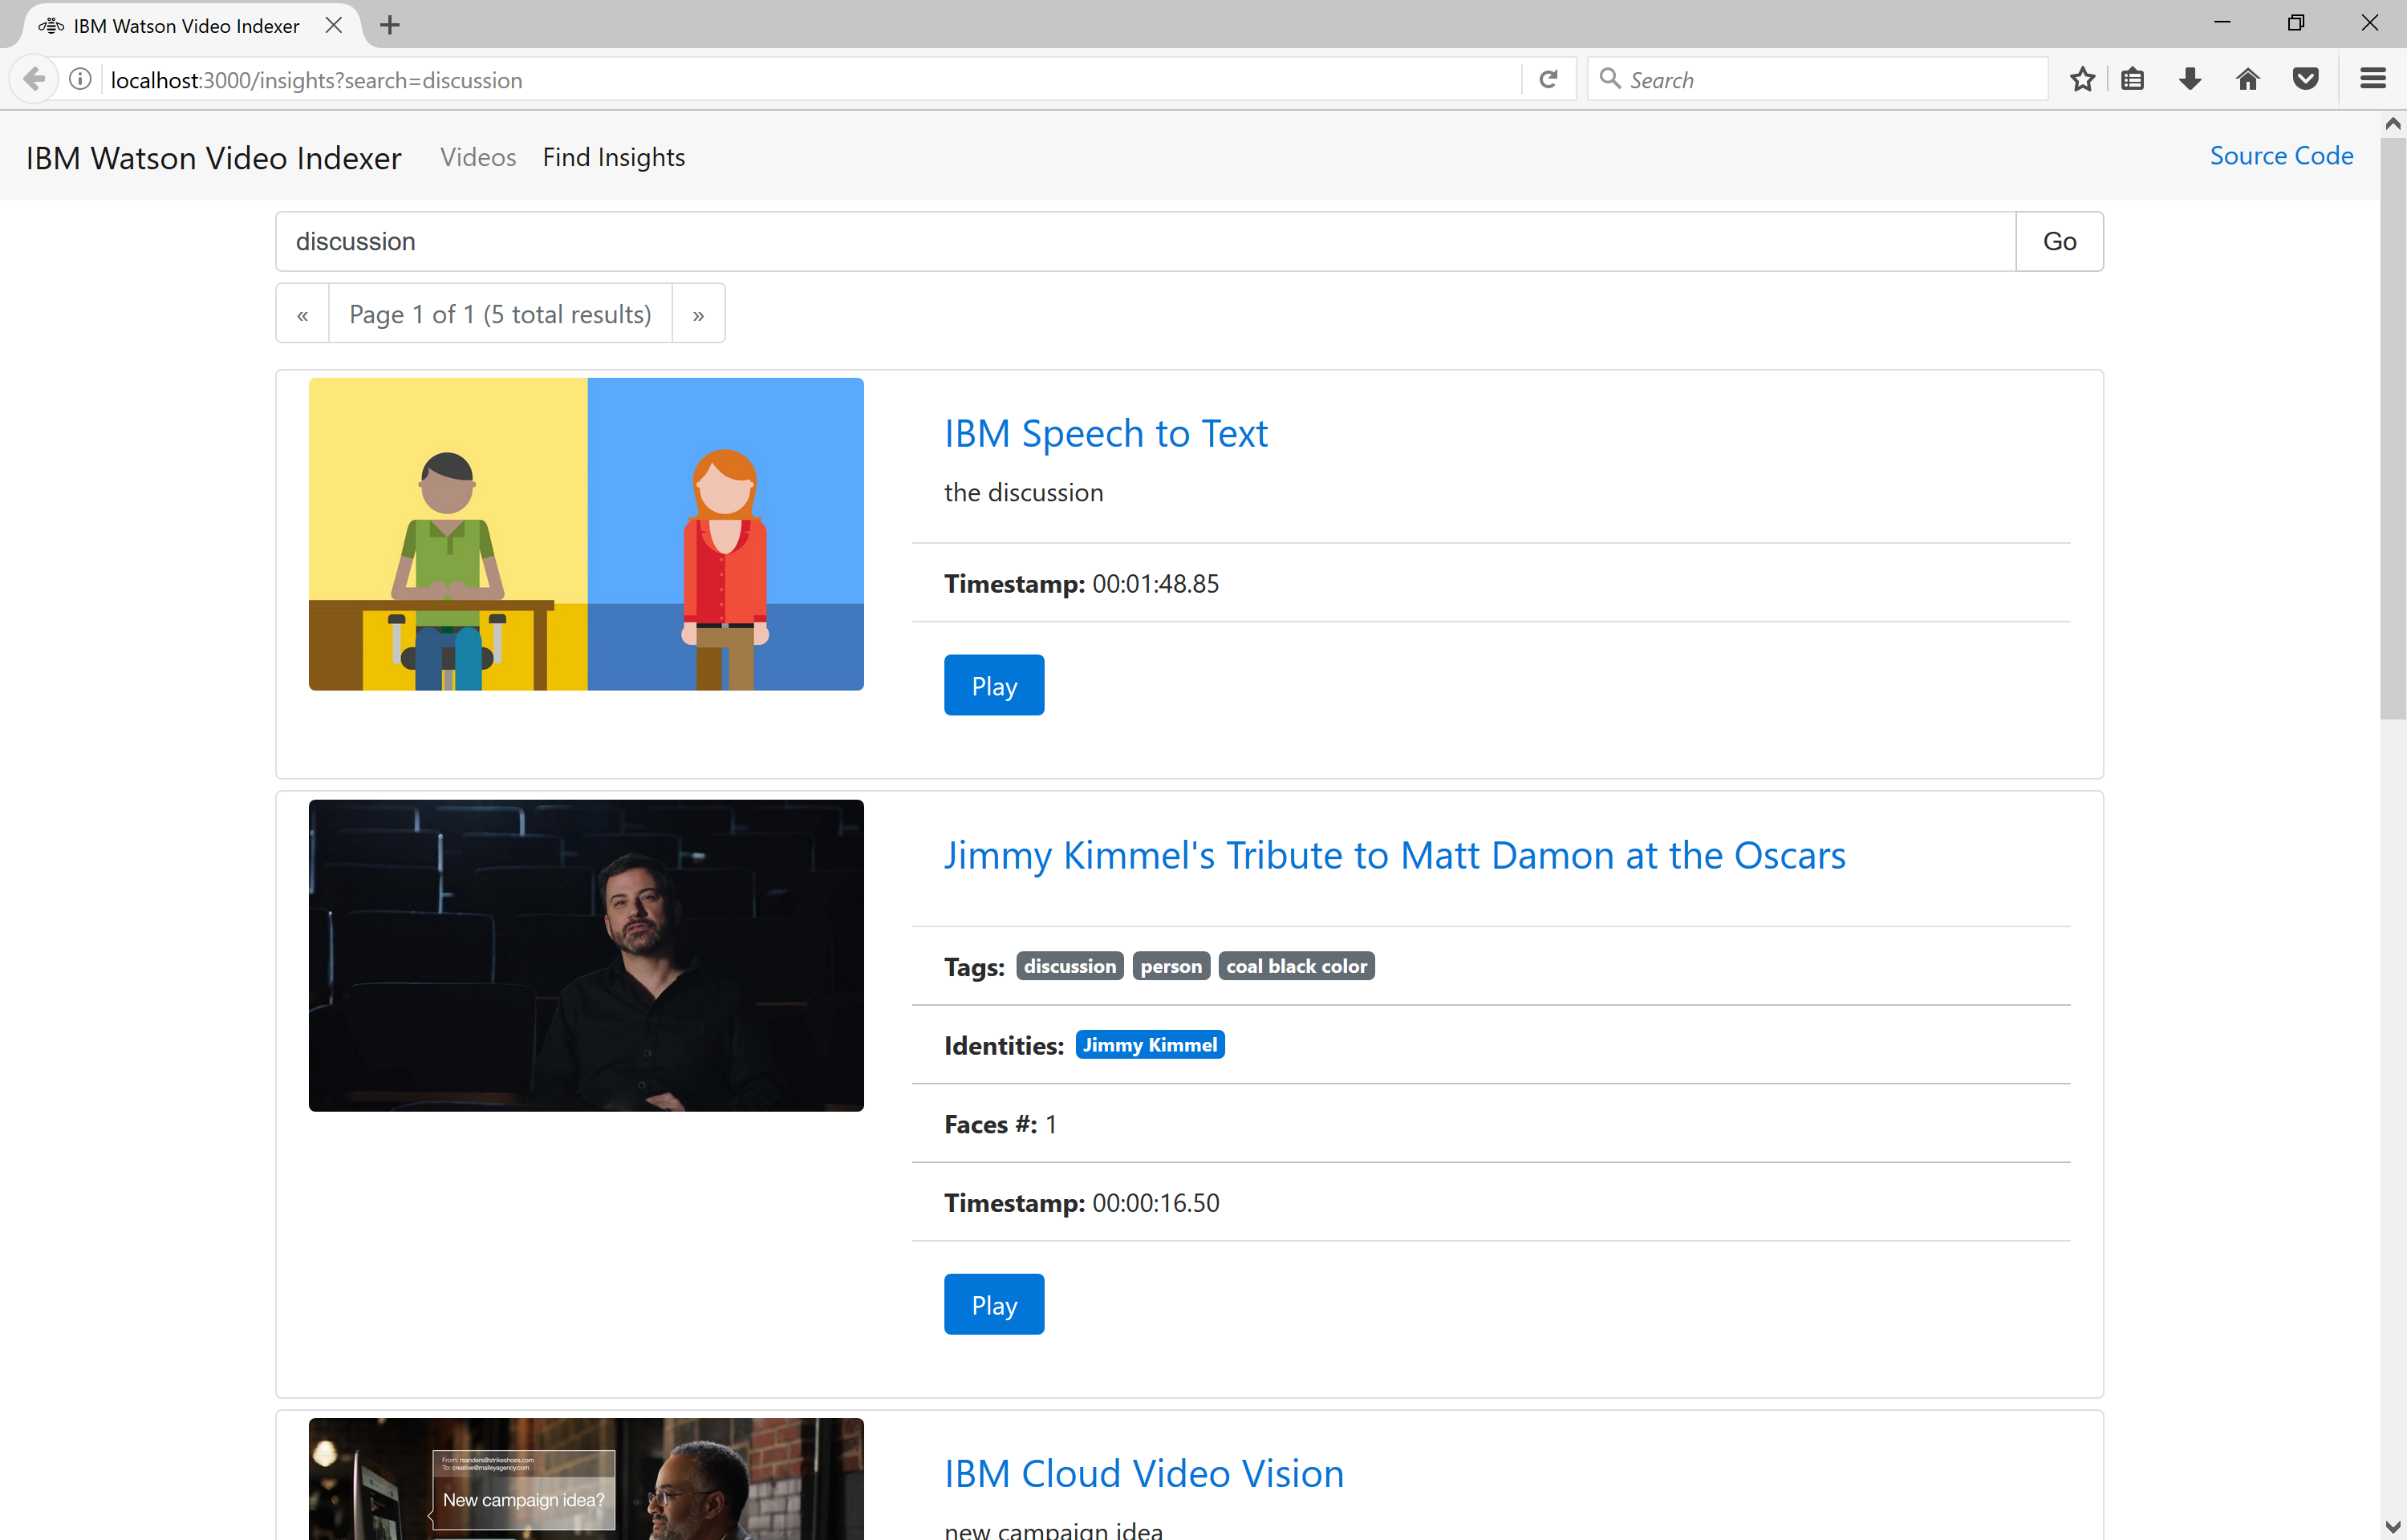The width and height of the screenshot is (2407, 1540).
Task: Click the Jimmy Kimmel video thumbnail
Action: click(x=586, y=955)
